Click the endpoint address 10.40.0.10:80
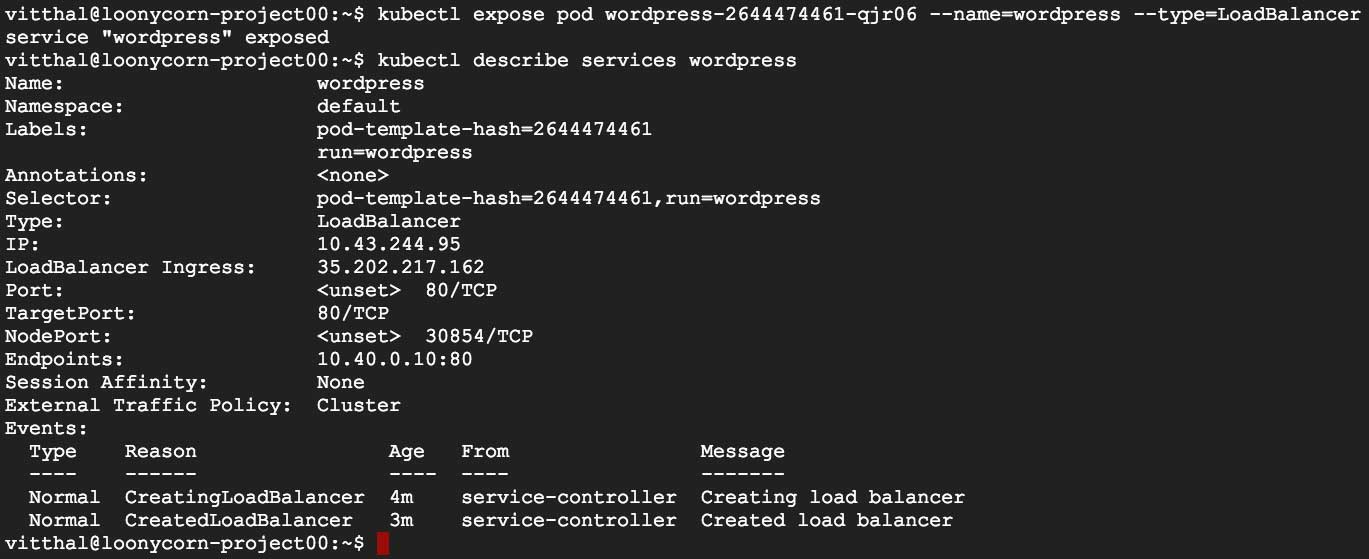 394,359
